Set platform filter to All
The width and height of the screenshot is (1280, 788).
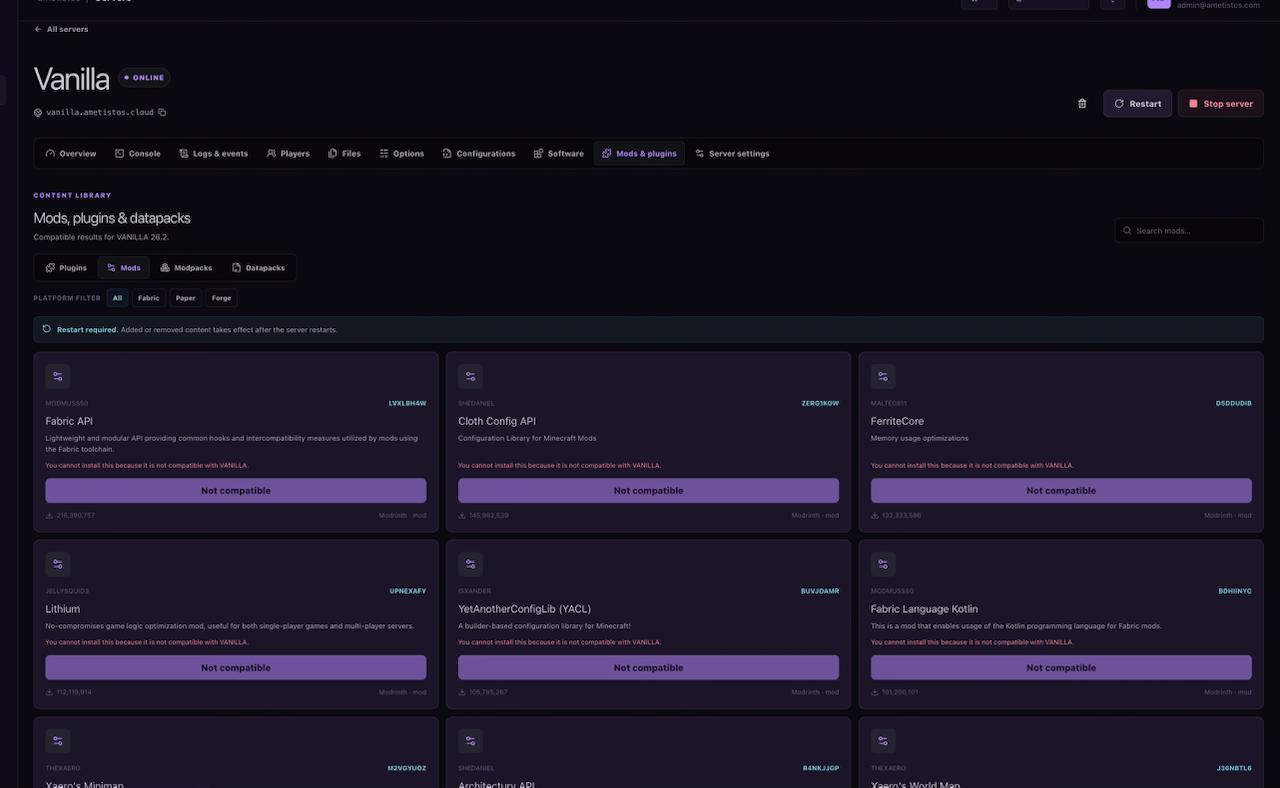[x=118, y=298]
